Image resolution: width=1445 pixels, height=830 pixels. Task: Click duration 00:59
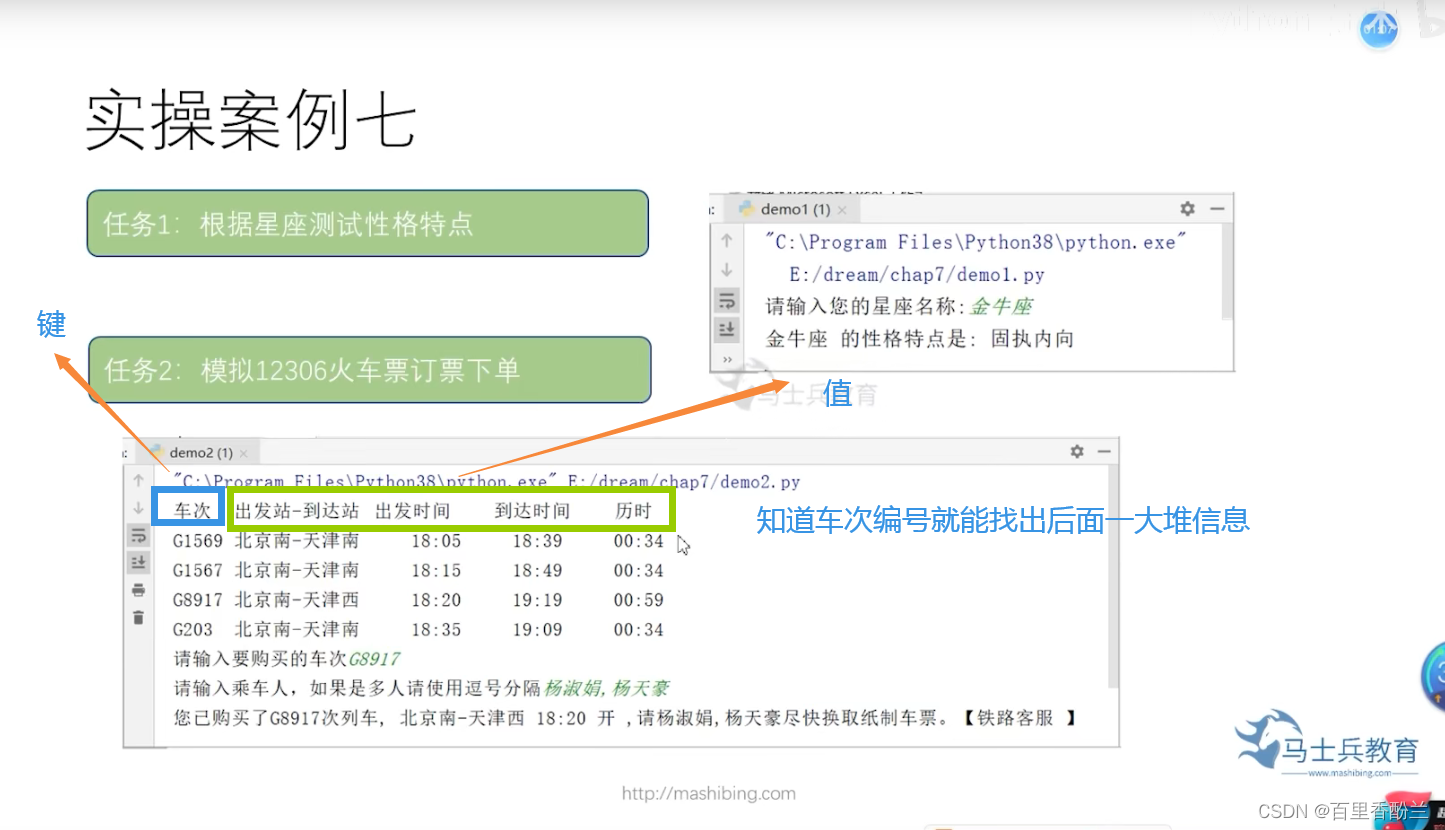[x=639, y=600]
